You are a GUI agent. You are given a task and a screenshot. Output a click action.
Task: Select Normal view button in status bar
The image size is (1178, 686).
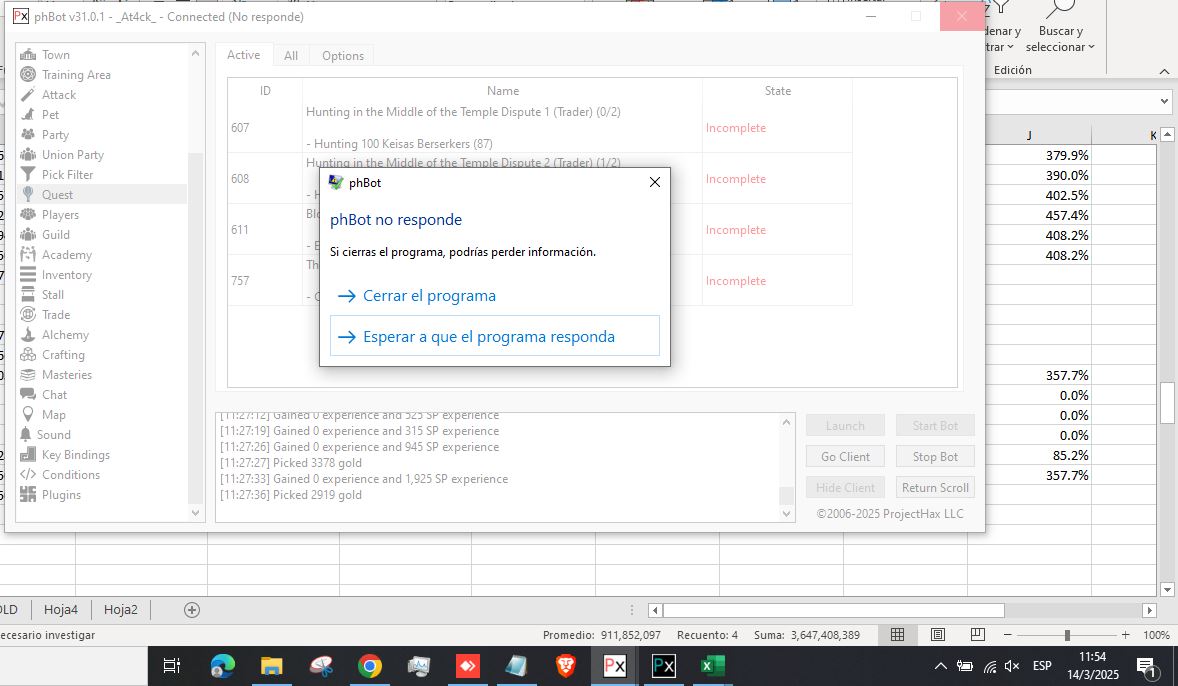[x=897, y=635]
